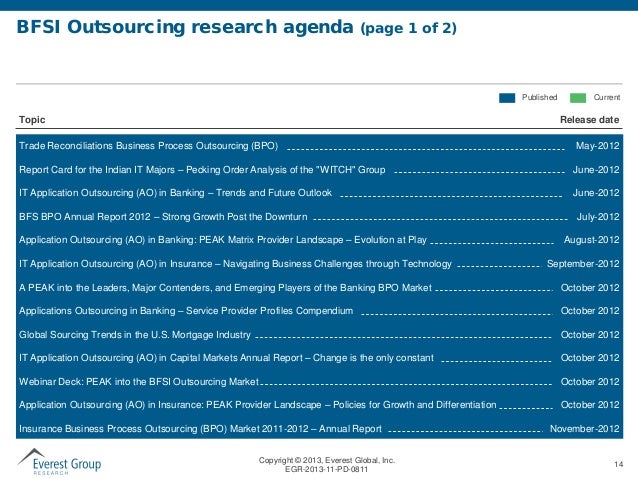Select 'BFS BPO Annual Report 2012' row
Screen dimensions: 638x479
[x=319, y=216]
